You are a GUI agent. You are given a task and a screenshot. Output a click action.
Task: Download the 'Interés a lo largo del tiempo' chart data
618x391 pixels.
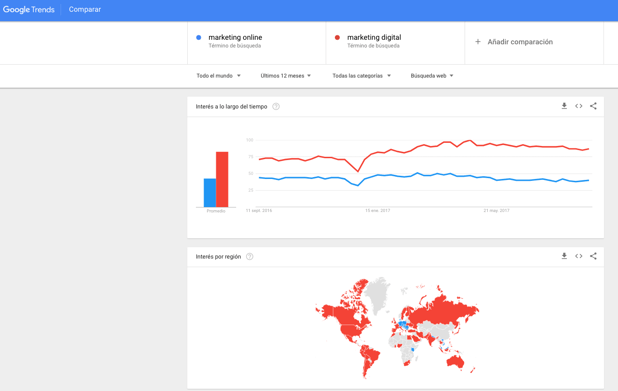[564, 106]
